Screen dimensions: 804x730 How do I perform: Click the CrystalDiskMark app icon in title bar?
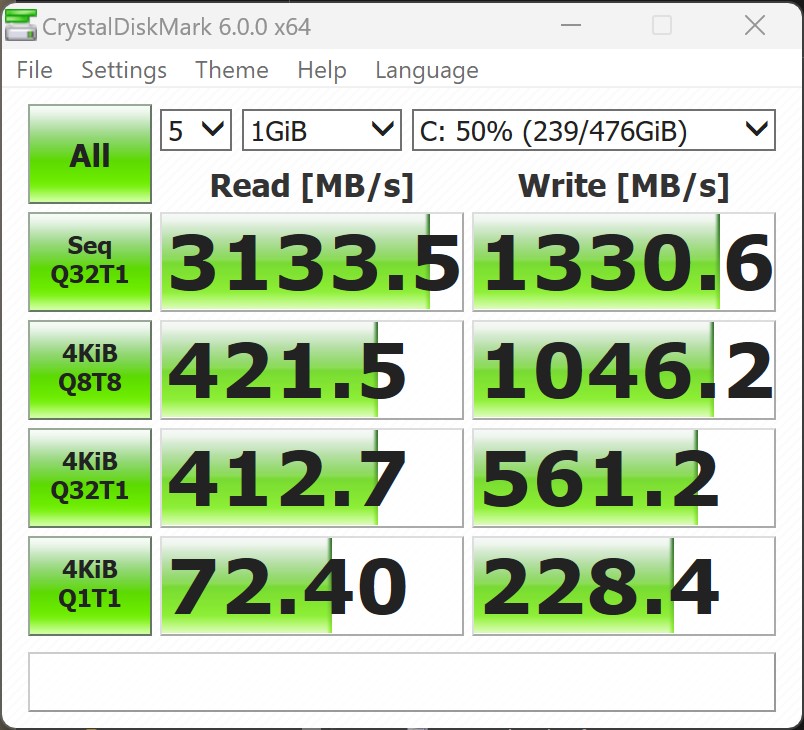point(21,26)
